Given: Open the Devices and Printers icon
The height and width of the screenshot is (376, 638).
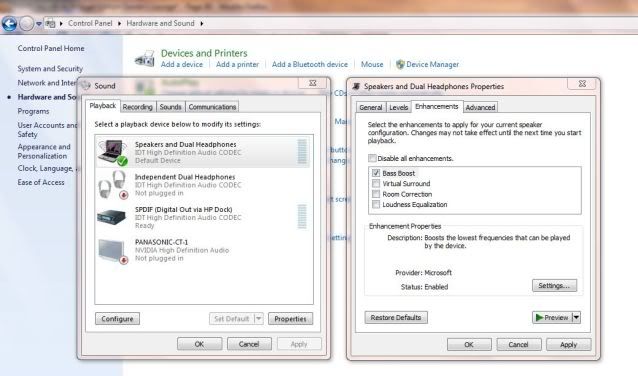Looking at the screenshot, I should 144,59.
